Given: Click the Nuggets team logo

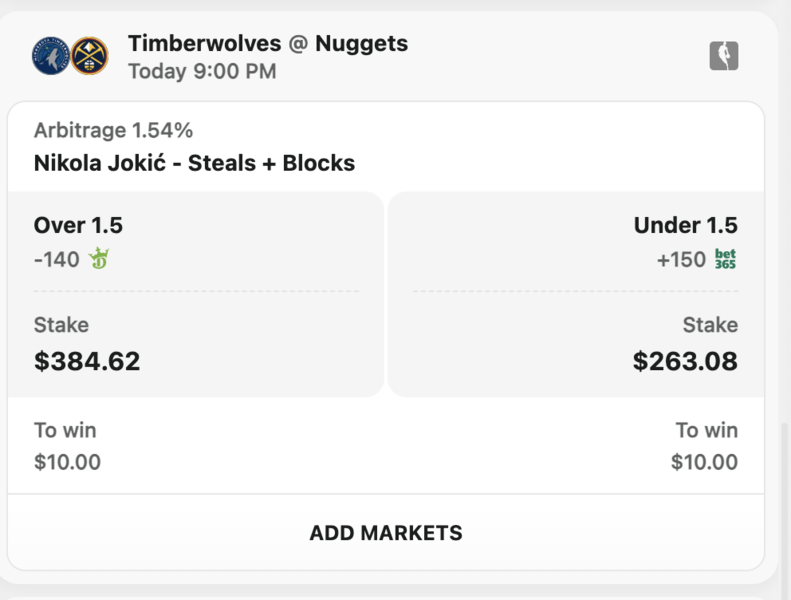Looking at the screenshot, I should (x=89, y=56).
